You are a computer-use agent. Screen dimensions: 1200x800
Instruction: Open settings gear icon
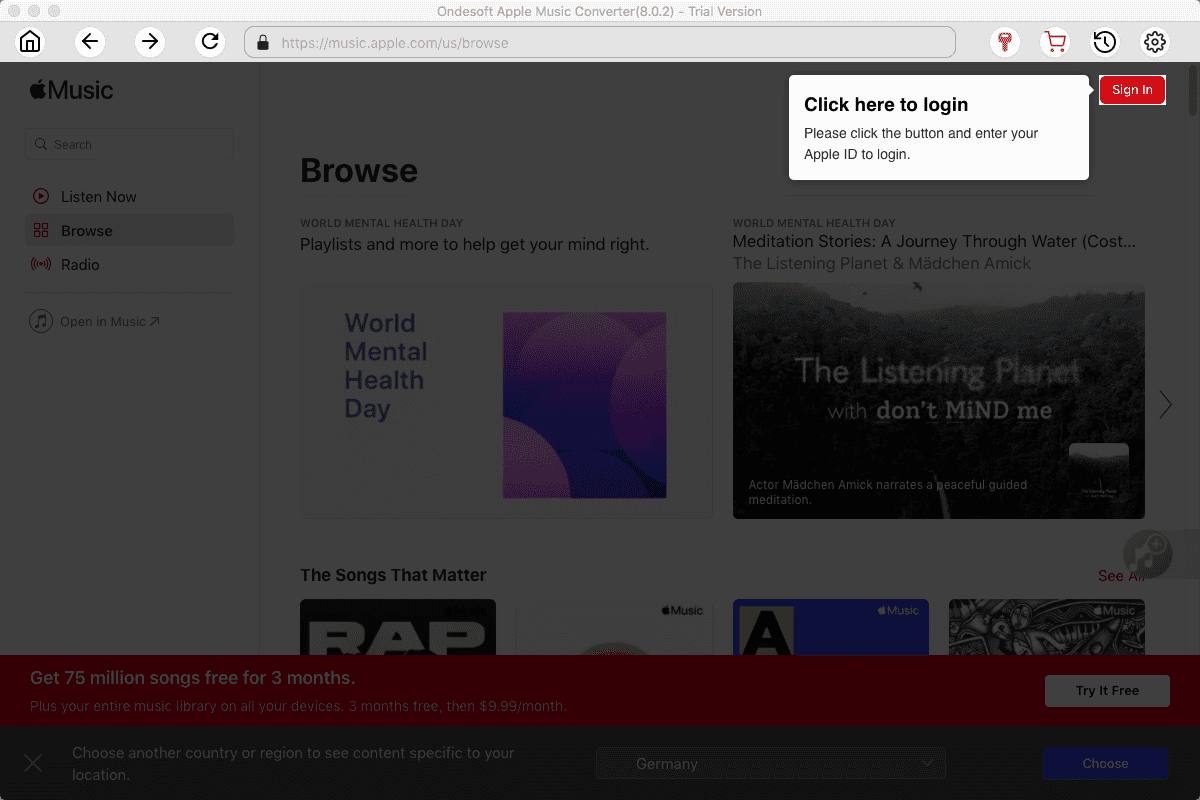click(1155, 42)
